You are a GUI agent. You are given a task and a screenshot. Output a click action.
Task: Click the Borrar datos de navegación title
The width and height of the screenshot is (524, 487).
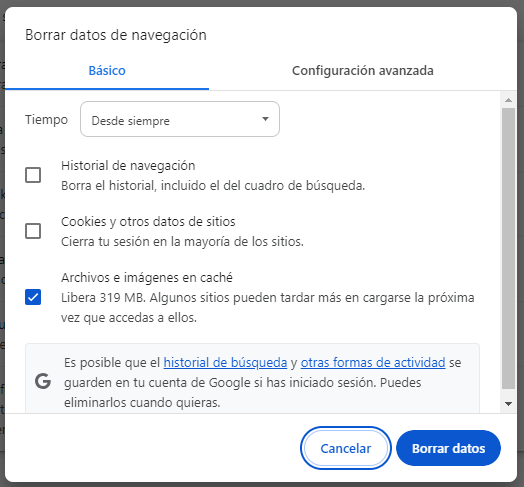[116, 35]
